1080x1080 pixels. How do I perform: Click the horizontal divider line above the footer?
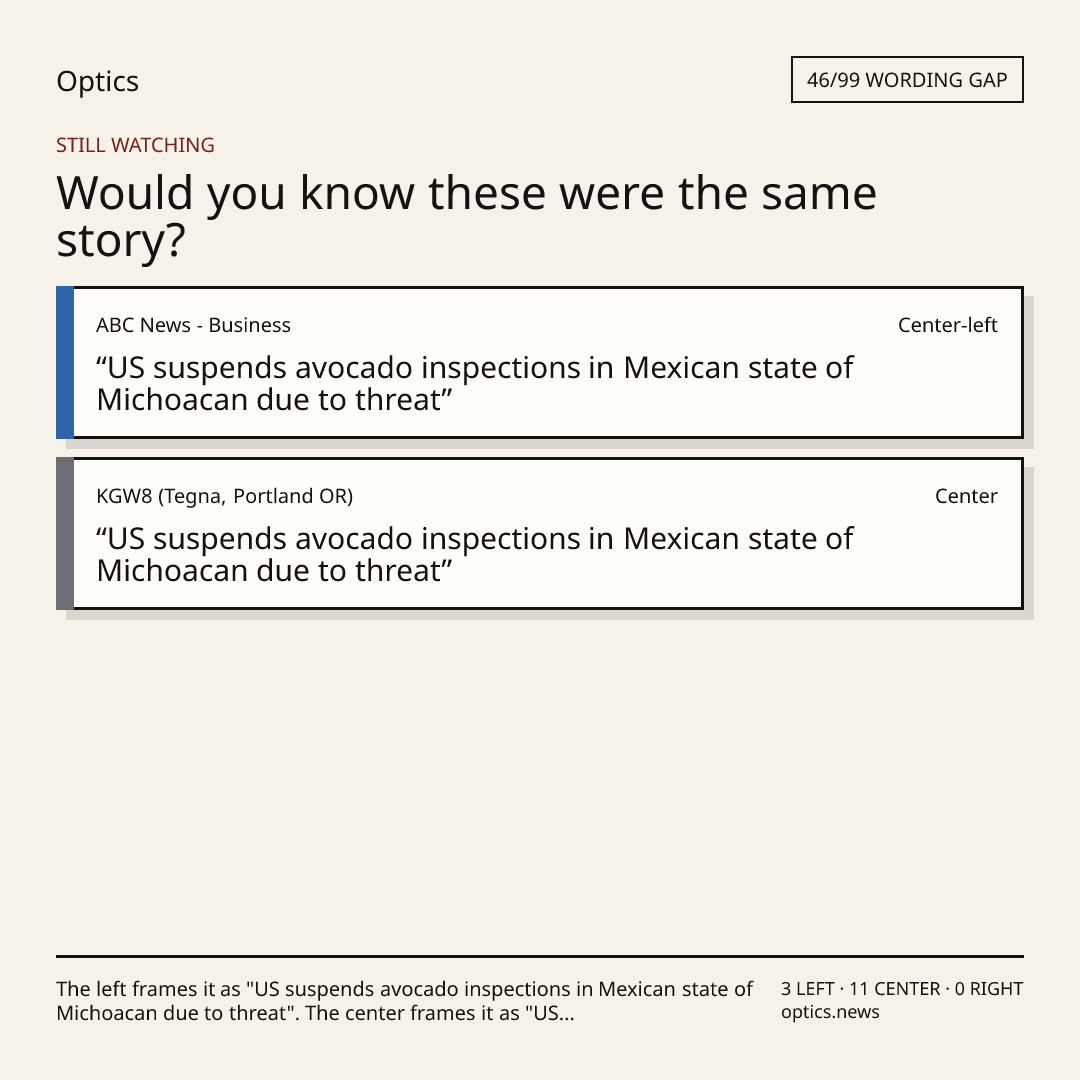tap(540, 956)
